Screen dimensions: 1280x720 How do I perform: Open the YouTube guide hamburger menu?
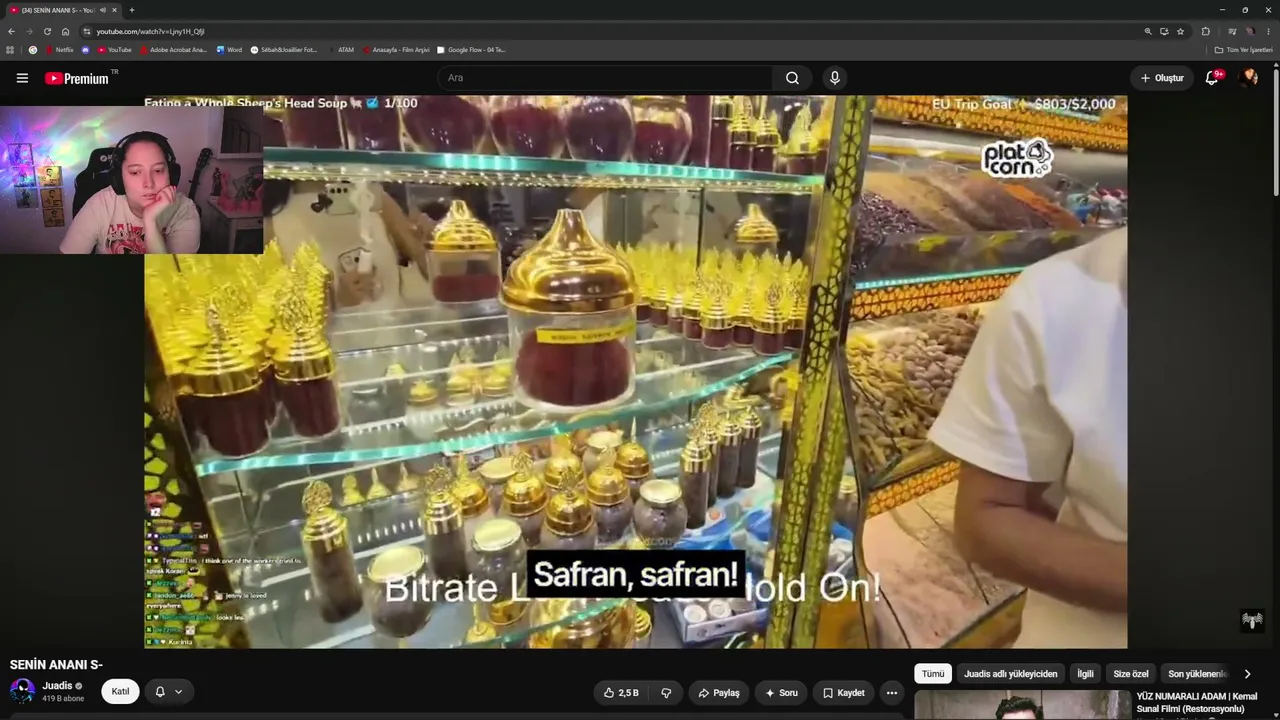pyautogui.click(x=22, y=78)
